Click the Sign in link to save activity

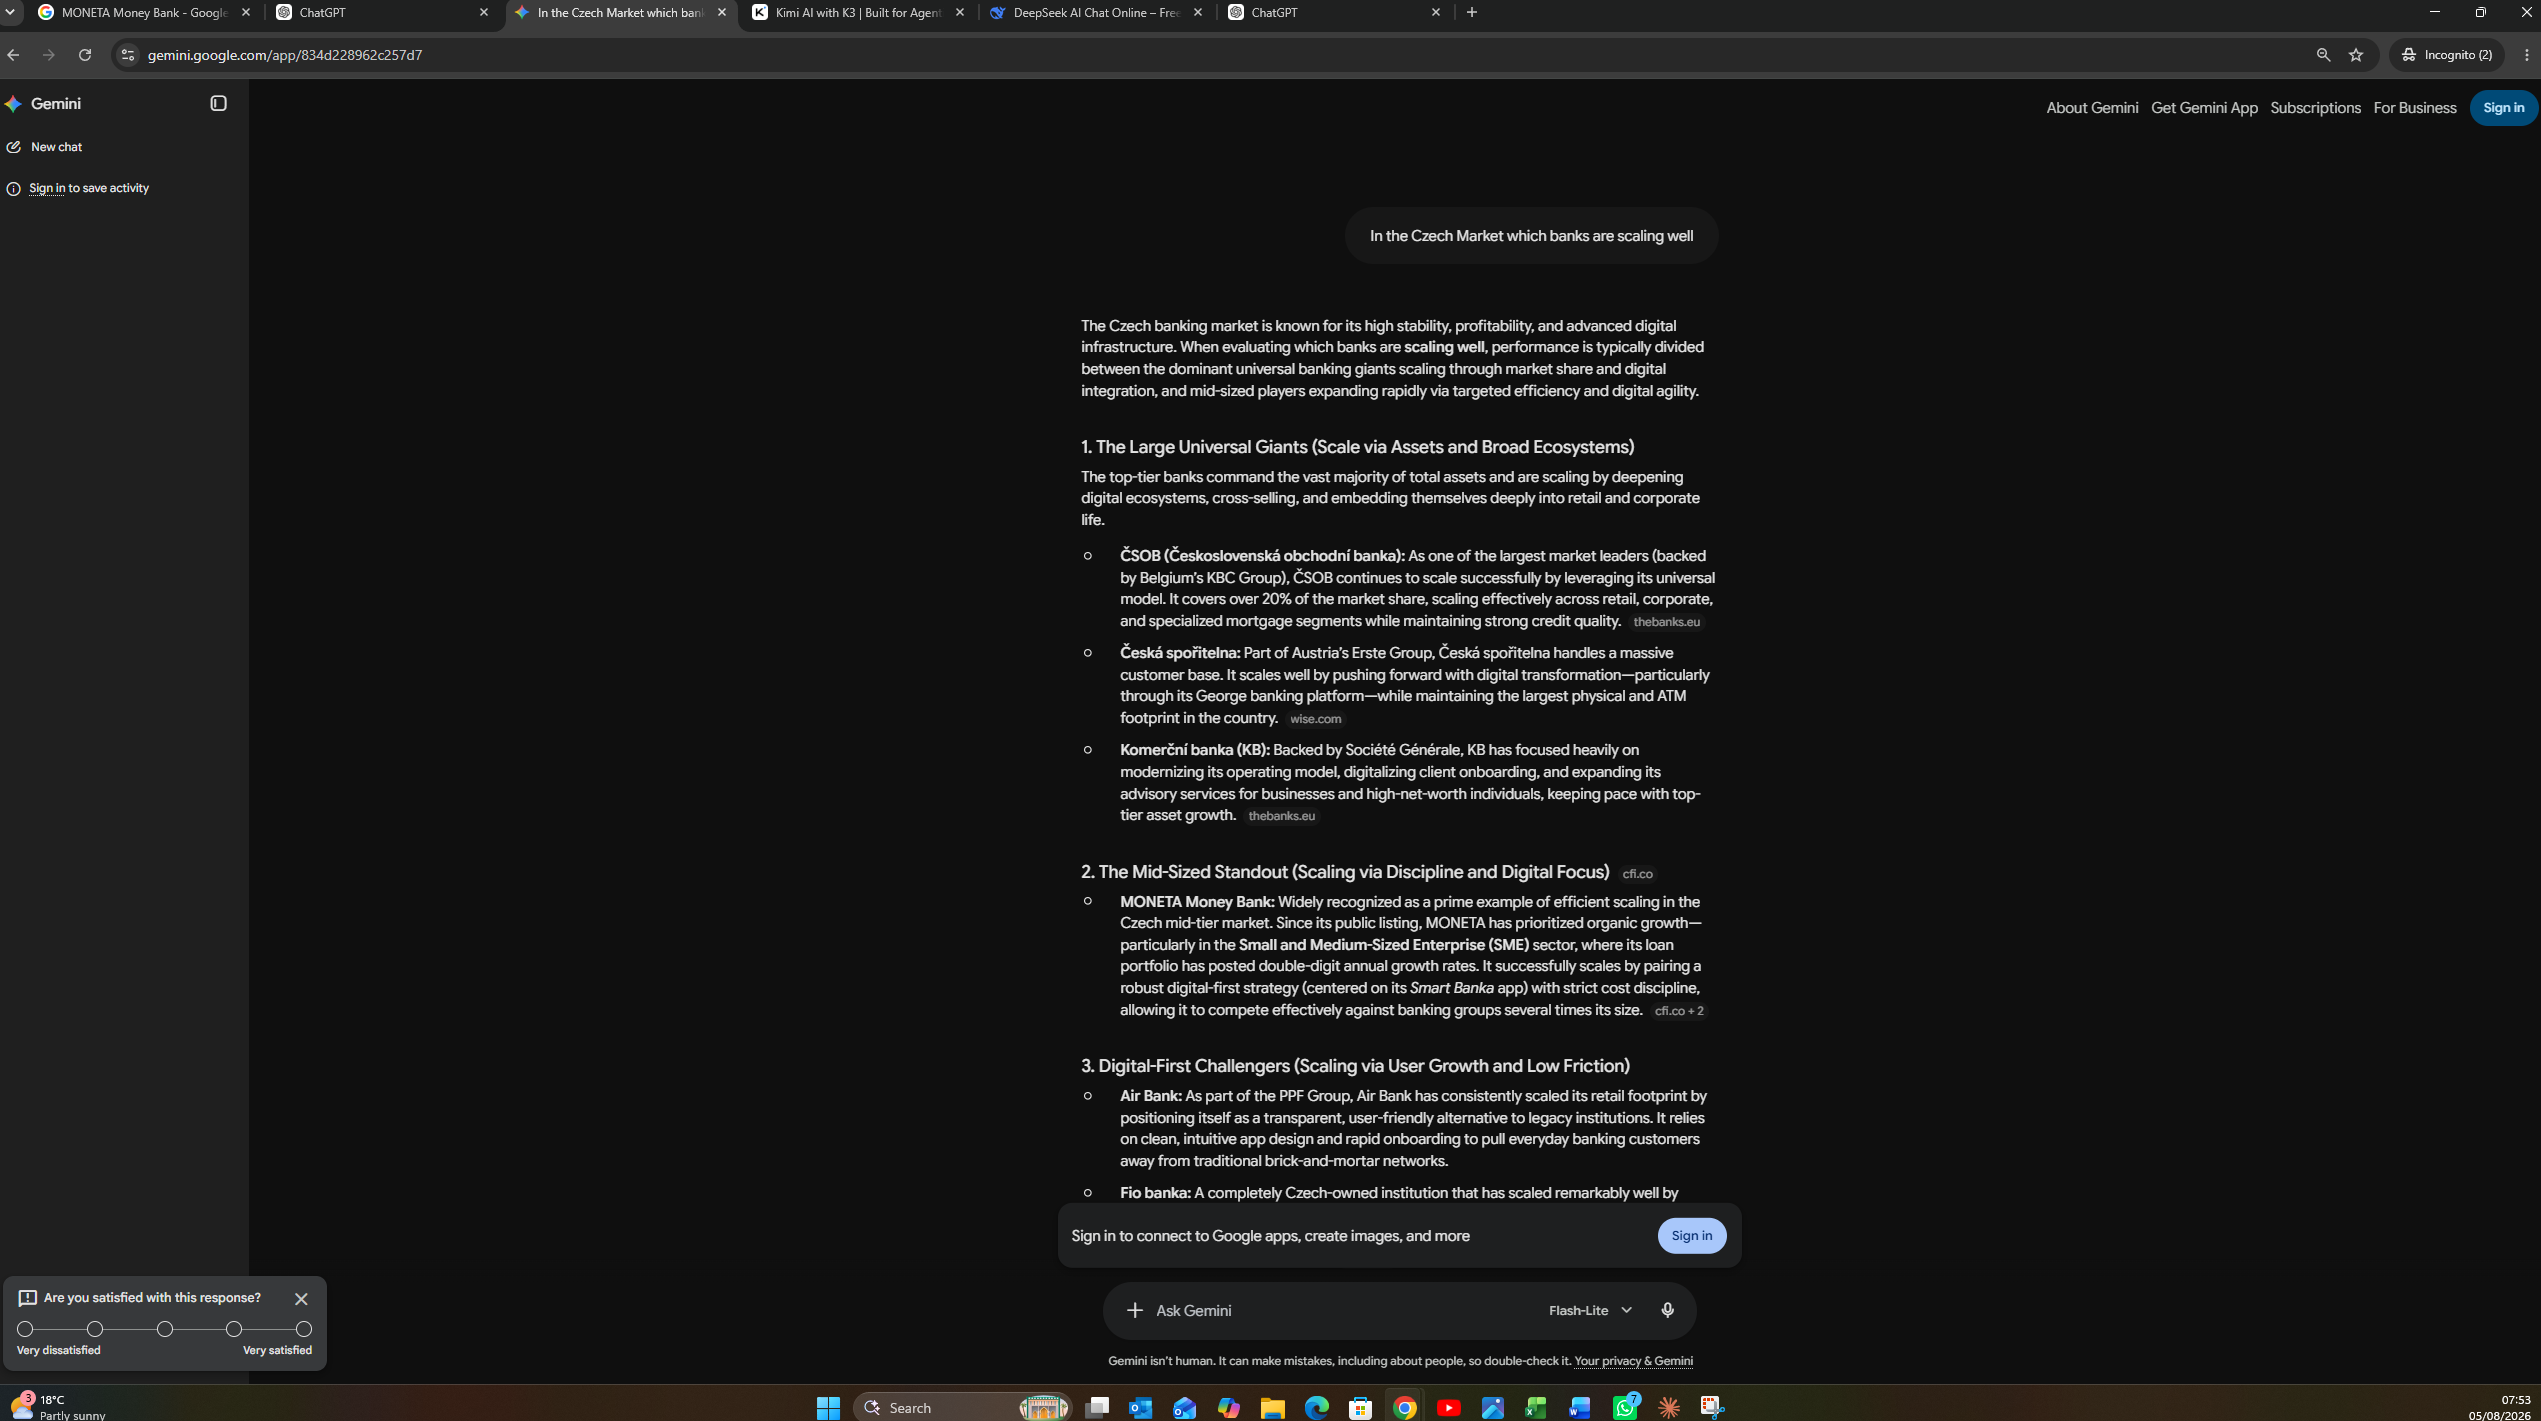point(47,188)
